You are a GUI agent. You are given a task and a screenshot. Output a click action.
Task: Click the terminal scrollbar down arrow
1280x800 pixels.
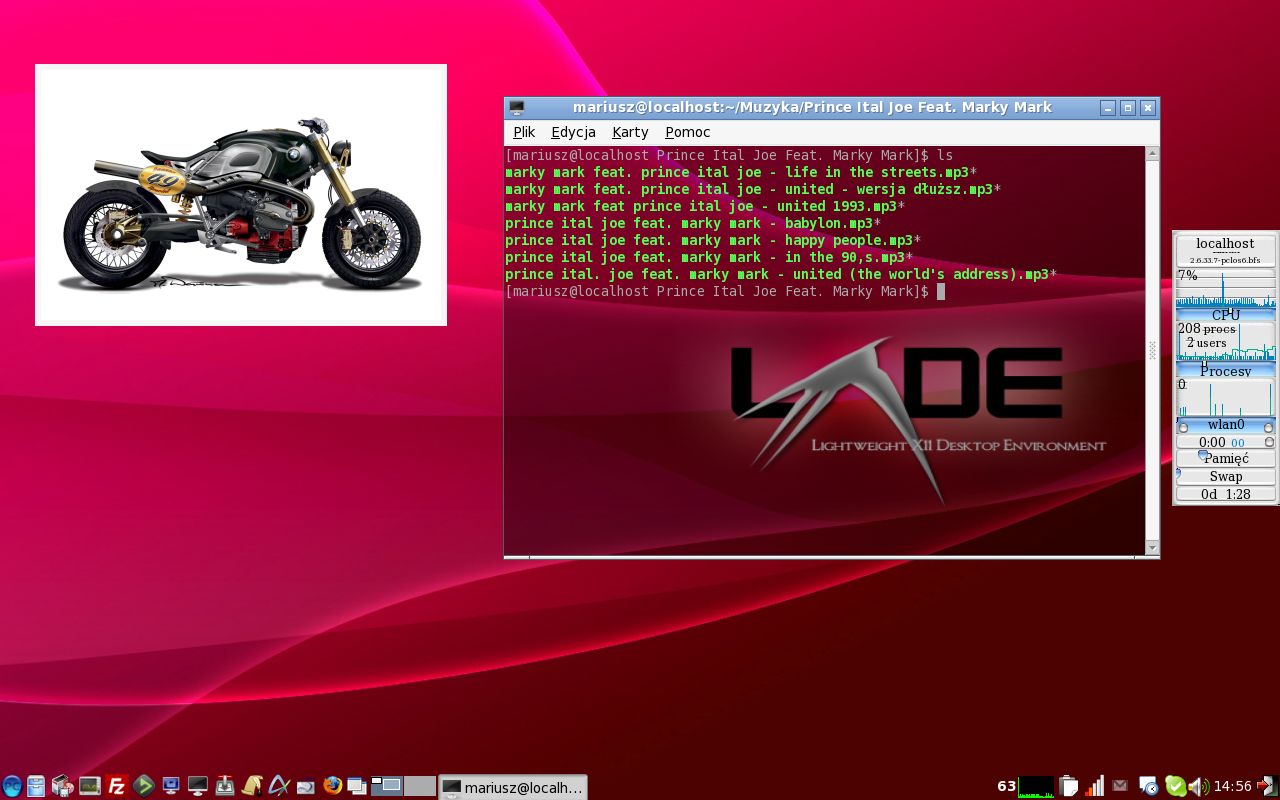pyautogui.click(x=1152, y=547)
